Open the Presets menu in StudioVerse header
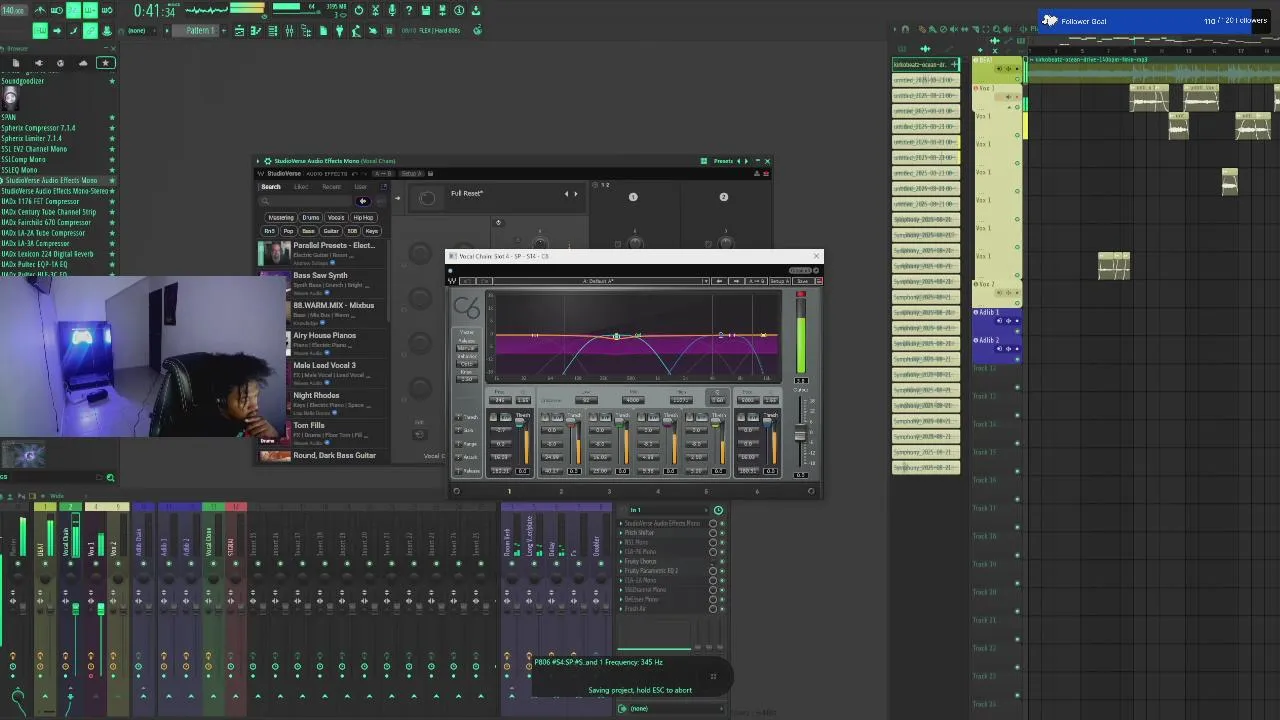 click(723, 161)
